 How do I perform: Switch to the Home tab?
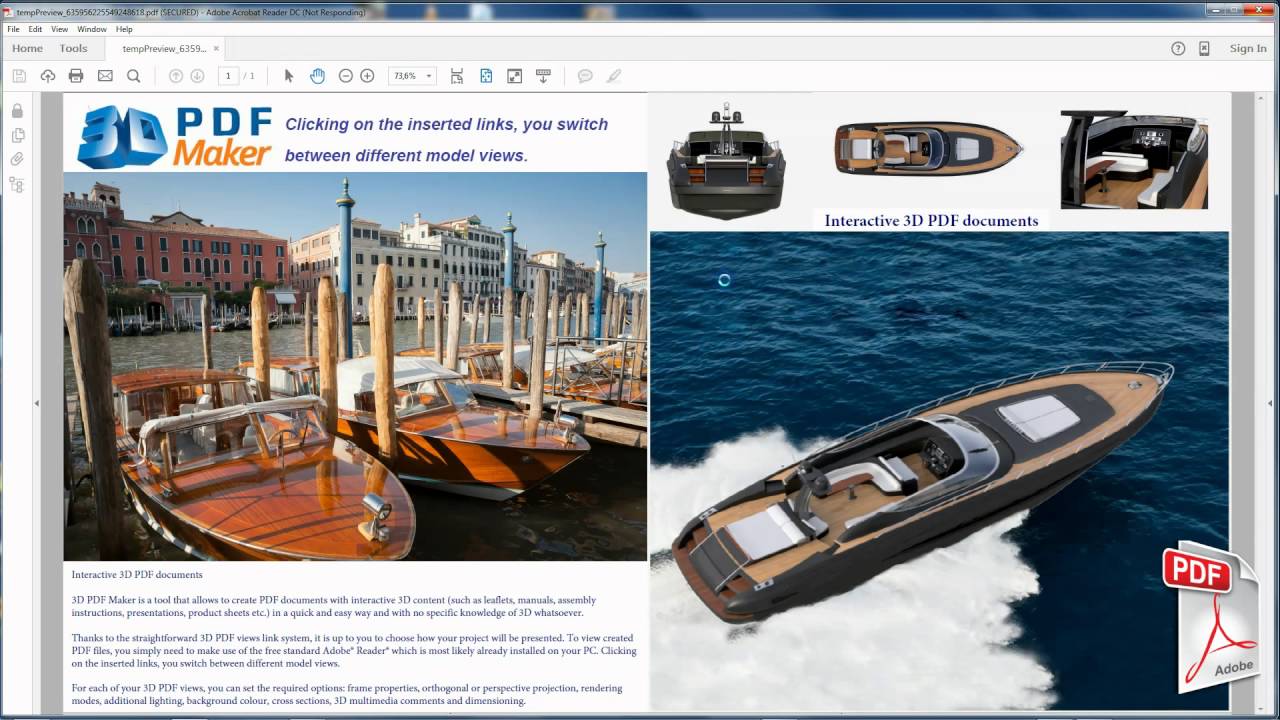27,48
